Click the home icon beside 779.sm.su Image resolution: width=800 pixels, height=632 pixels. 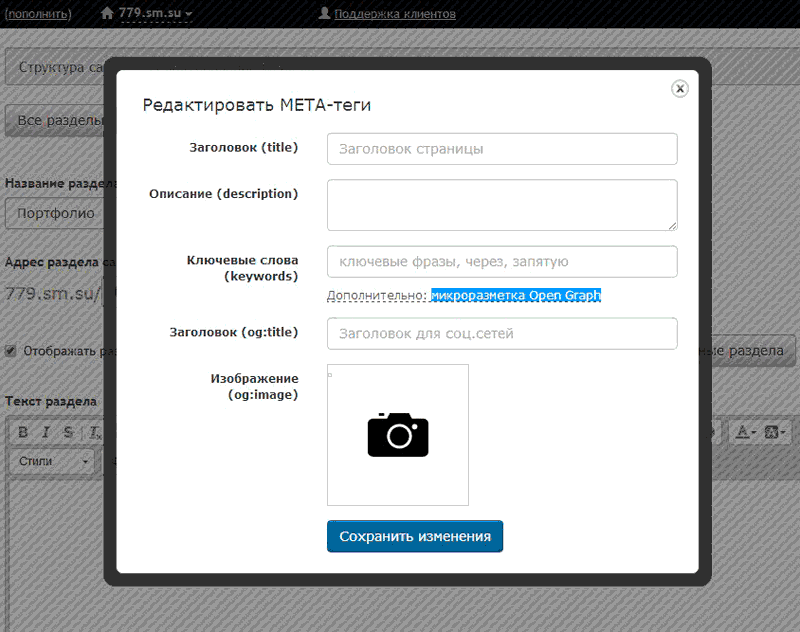point(110,14)
